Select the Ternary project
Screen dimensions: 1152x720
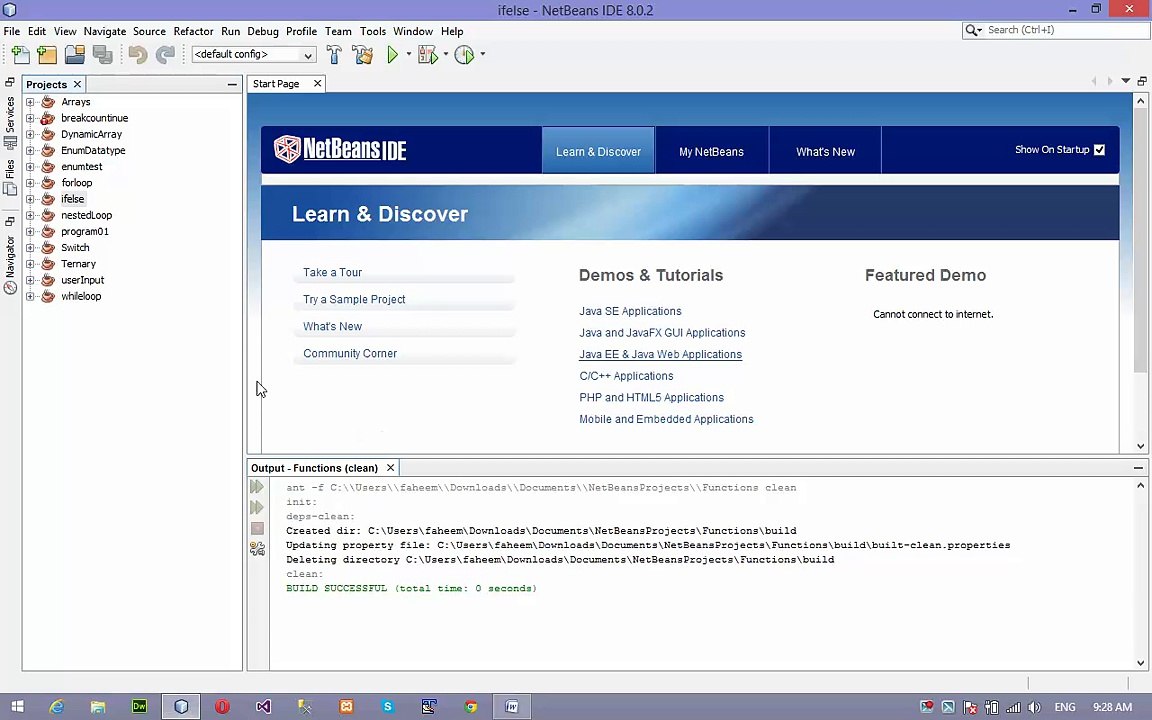coord(78,264)
